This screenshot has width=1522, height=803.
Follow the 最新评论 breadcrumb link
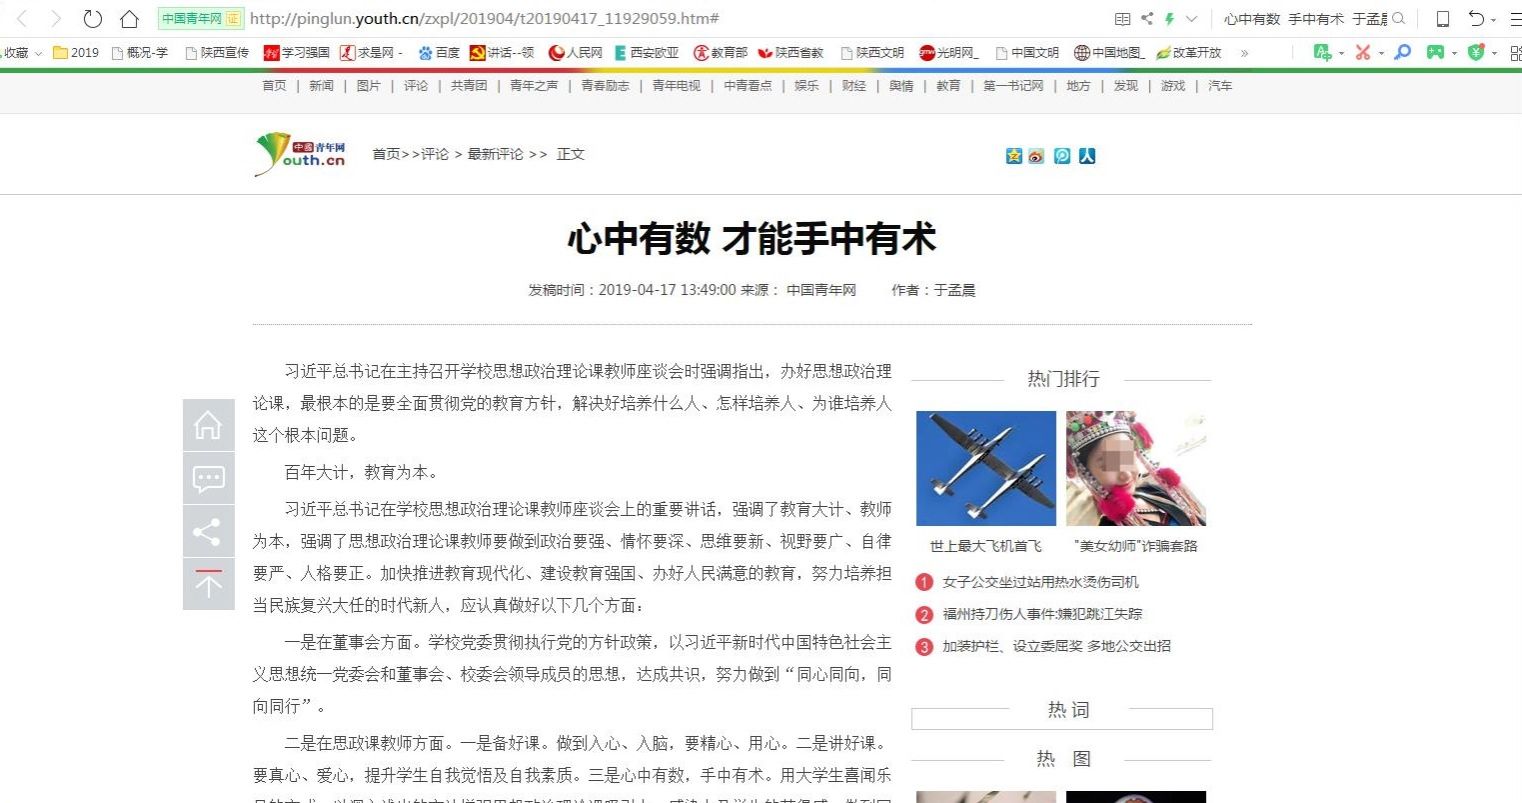tap(495, 154)
